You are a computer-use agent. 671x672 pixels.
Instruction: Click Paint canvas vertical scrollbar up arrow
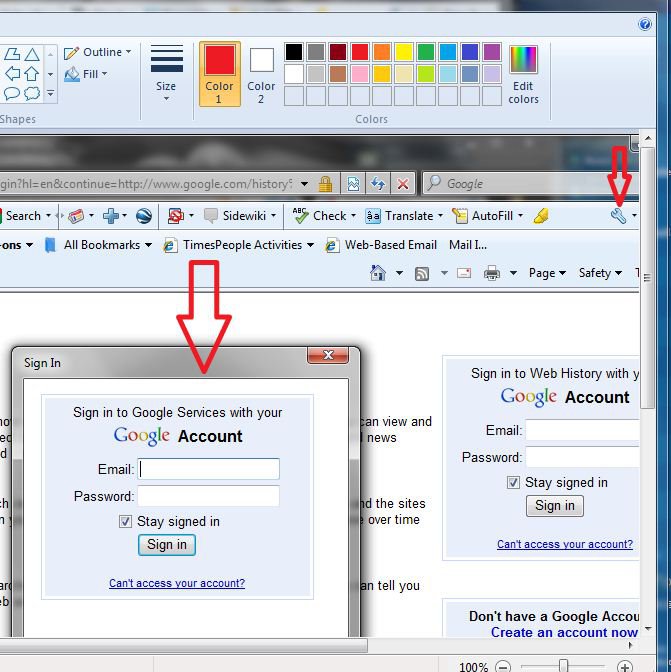click(648, 138)
